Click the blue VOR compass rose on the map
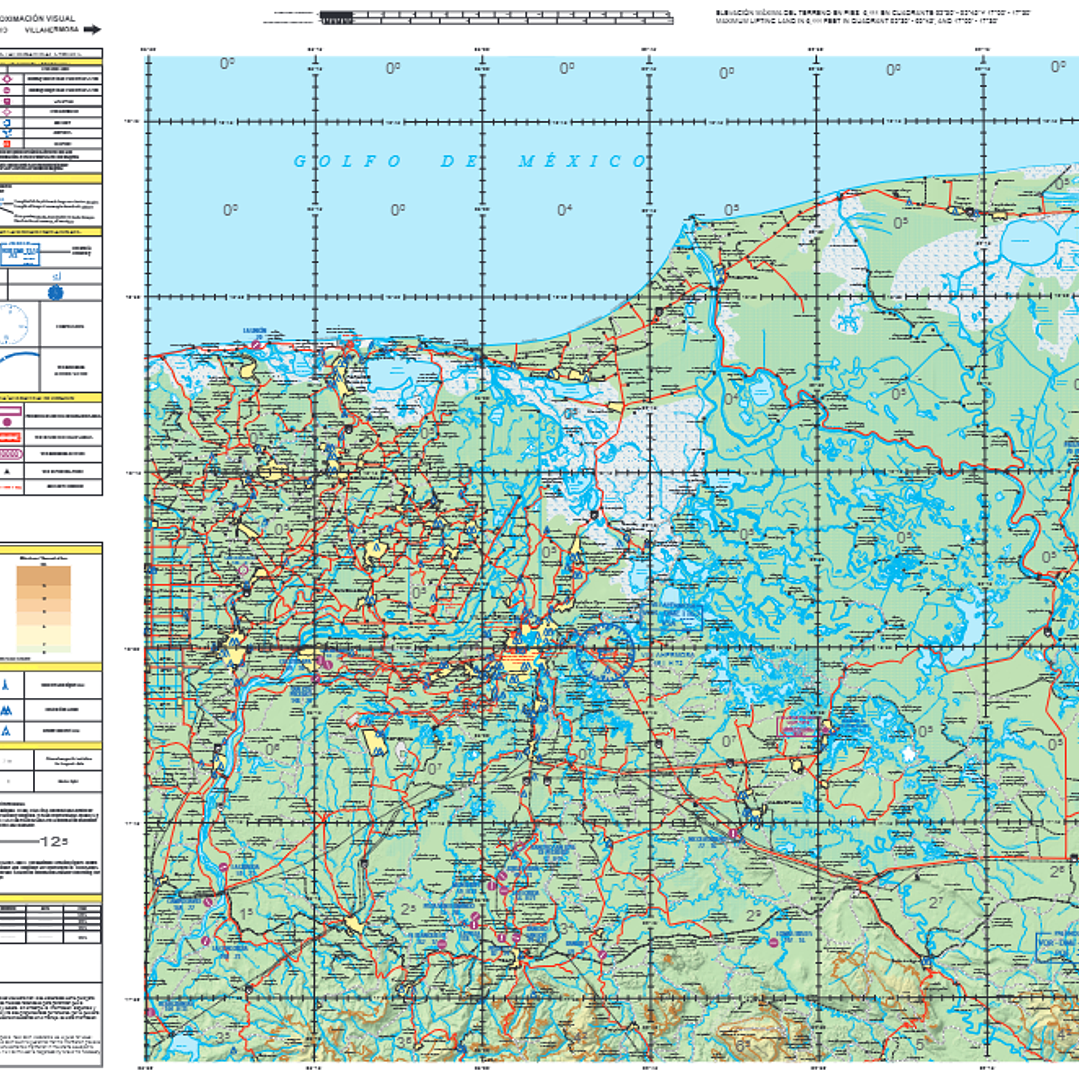This screenshot has height=1079, width=1079. [x=603, y=650]
